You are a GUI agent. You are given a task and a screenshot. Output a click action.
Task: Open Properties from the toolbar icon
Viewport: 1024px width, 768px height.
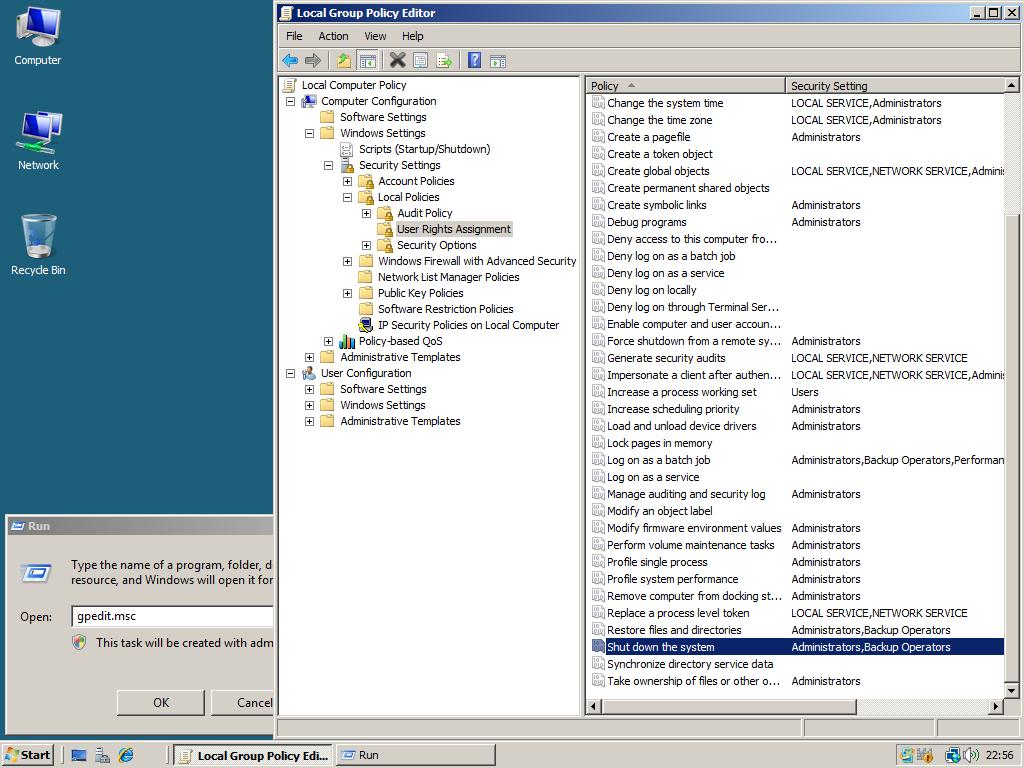(421, 61)
